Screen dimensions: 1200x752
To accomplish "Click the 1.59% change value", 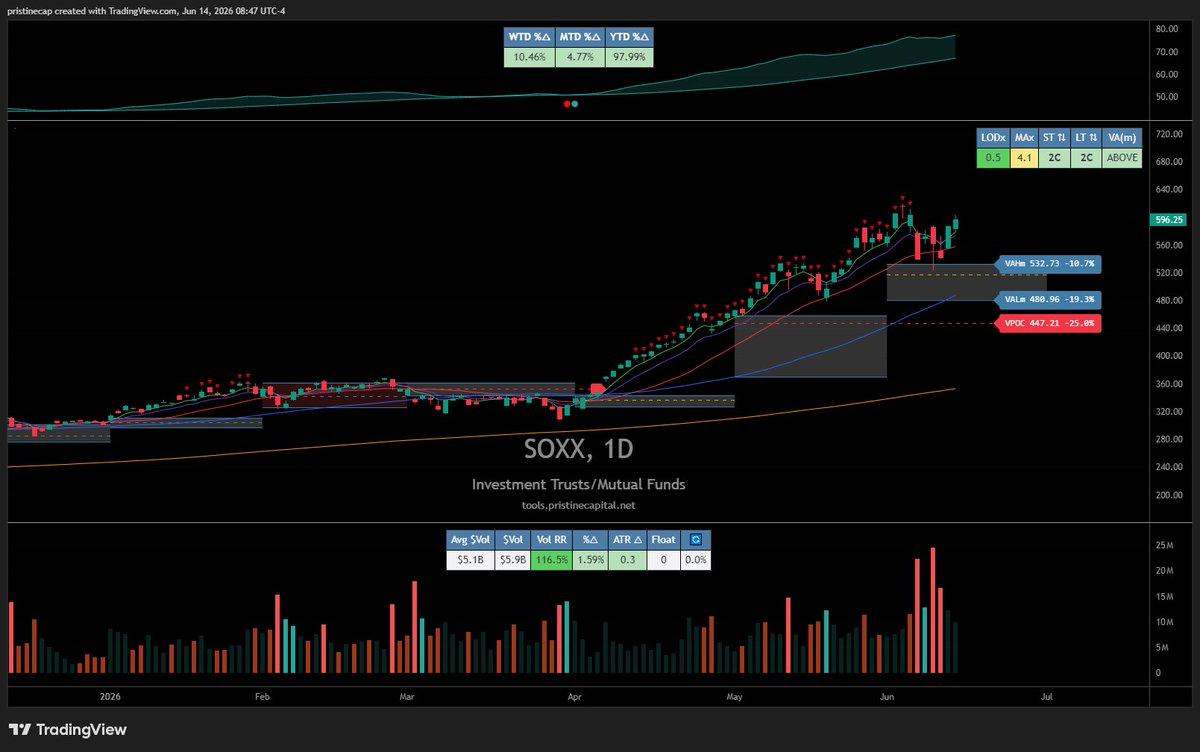I will pos(589,561).
